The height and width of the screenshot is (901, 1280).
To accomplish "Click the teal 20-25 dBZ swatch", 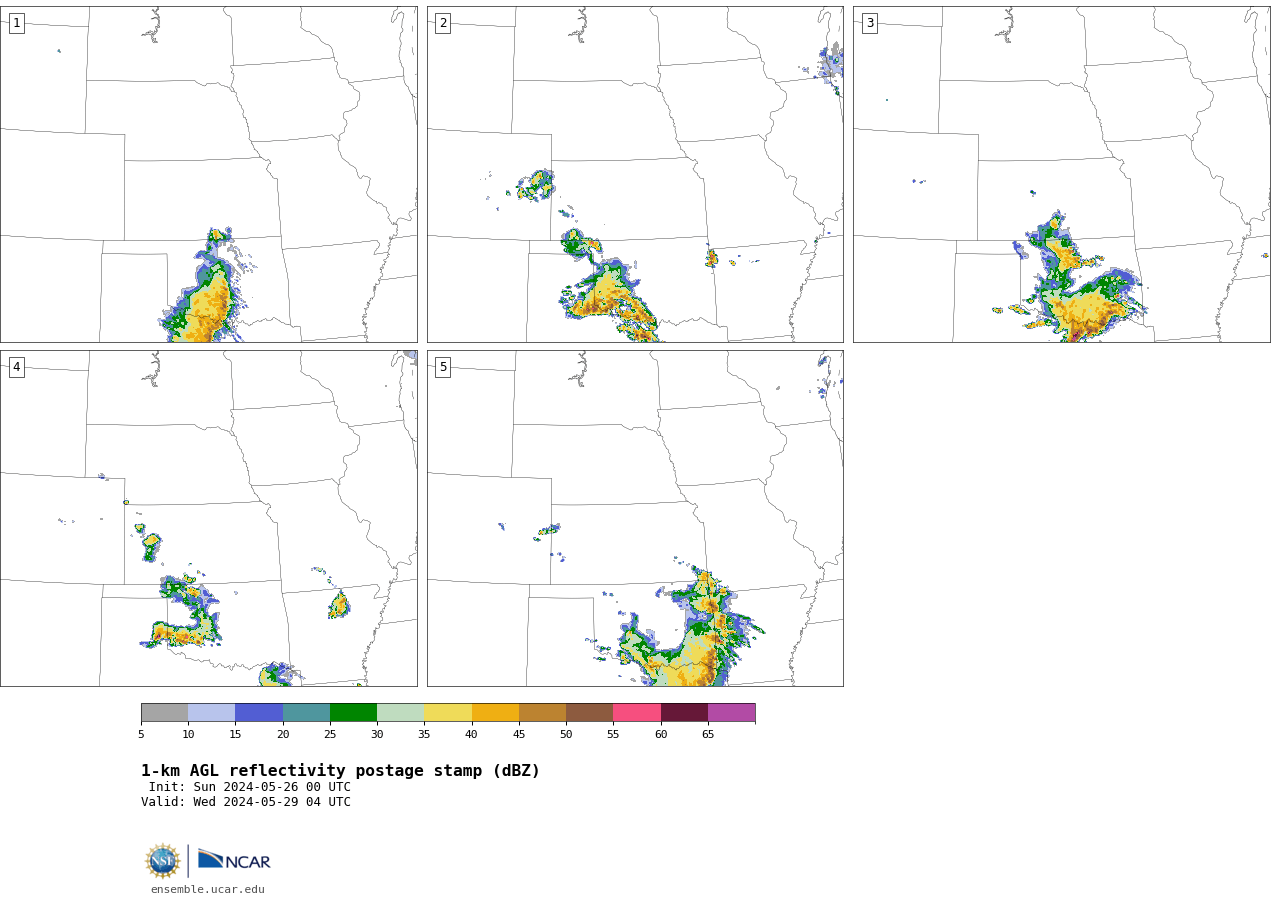I will tap(307, 713).
